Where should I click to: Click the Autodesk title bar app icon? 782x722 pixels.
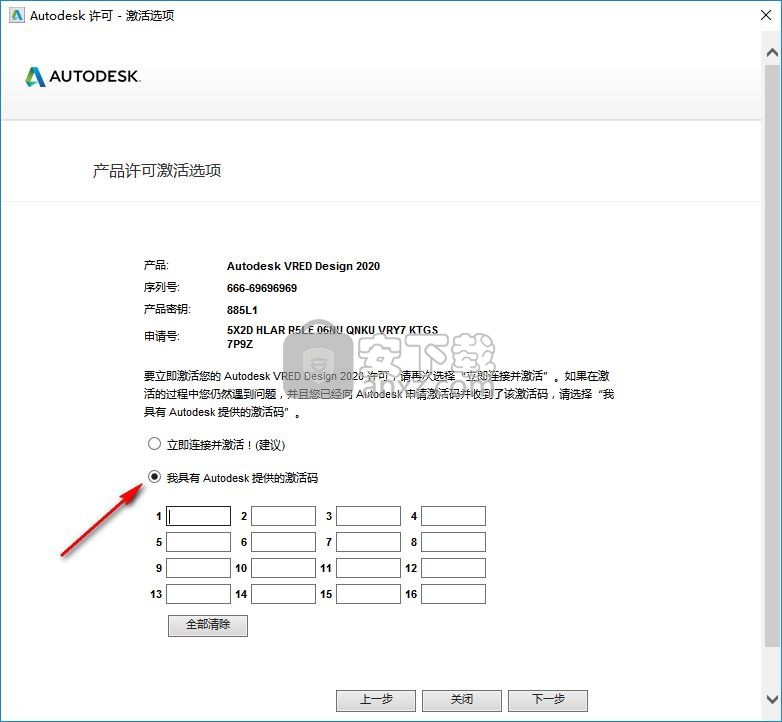point(16,15)
